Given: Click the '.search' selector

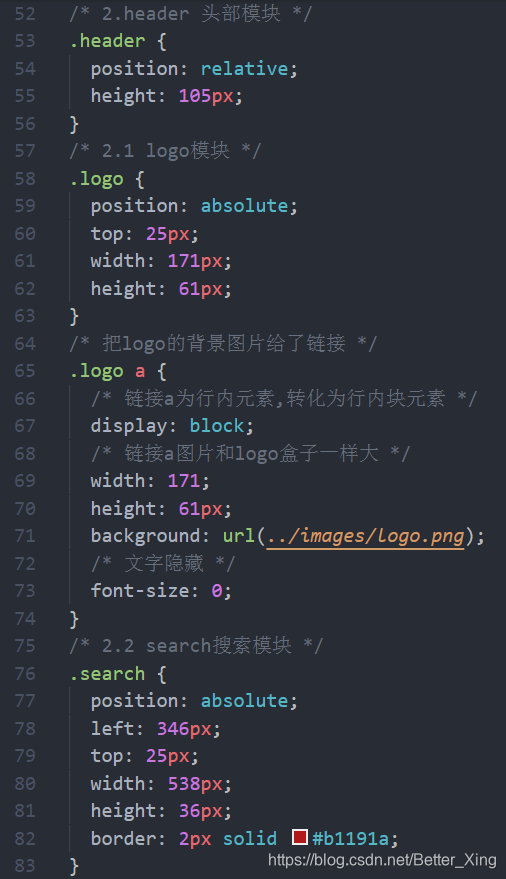Looking at the screenshot, I should click(107, 673).
